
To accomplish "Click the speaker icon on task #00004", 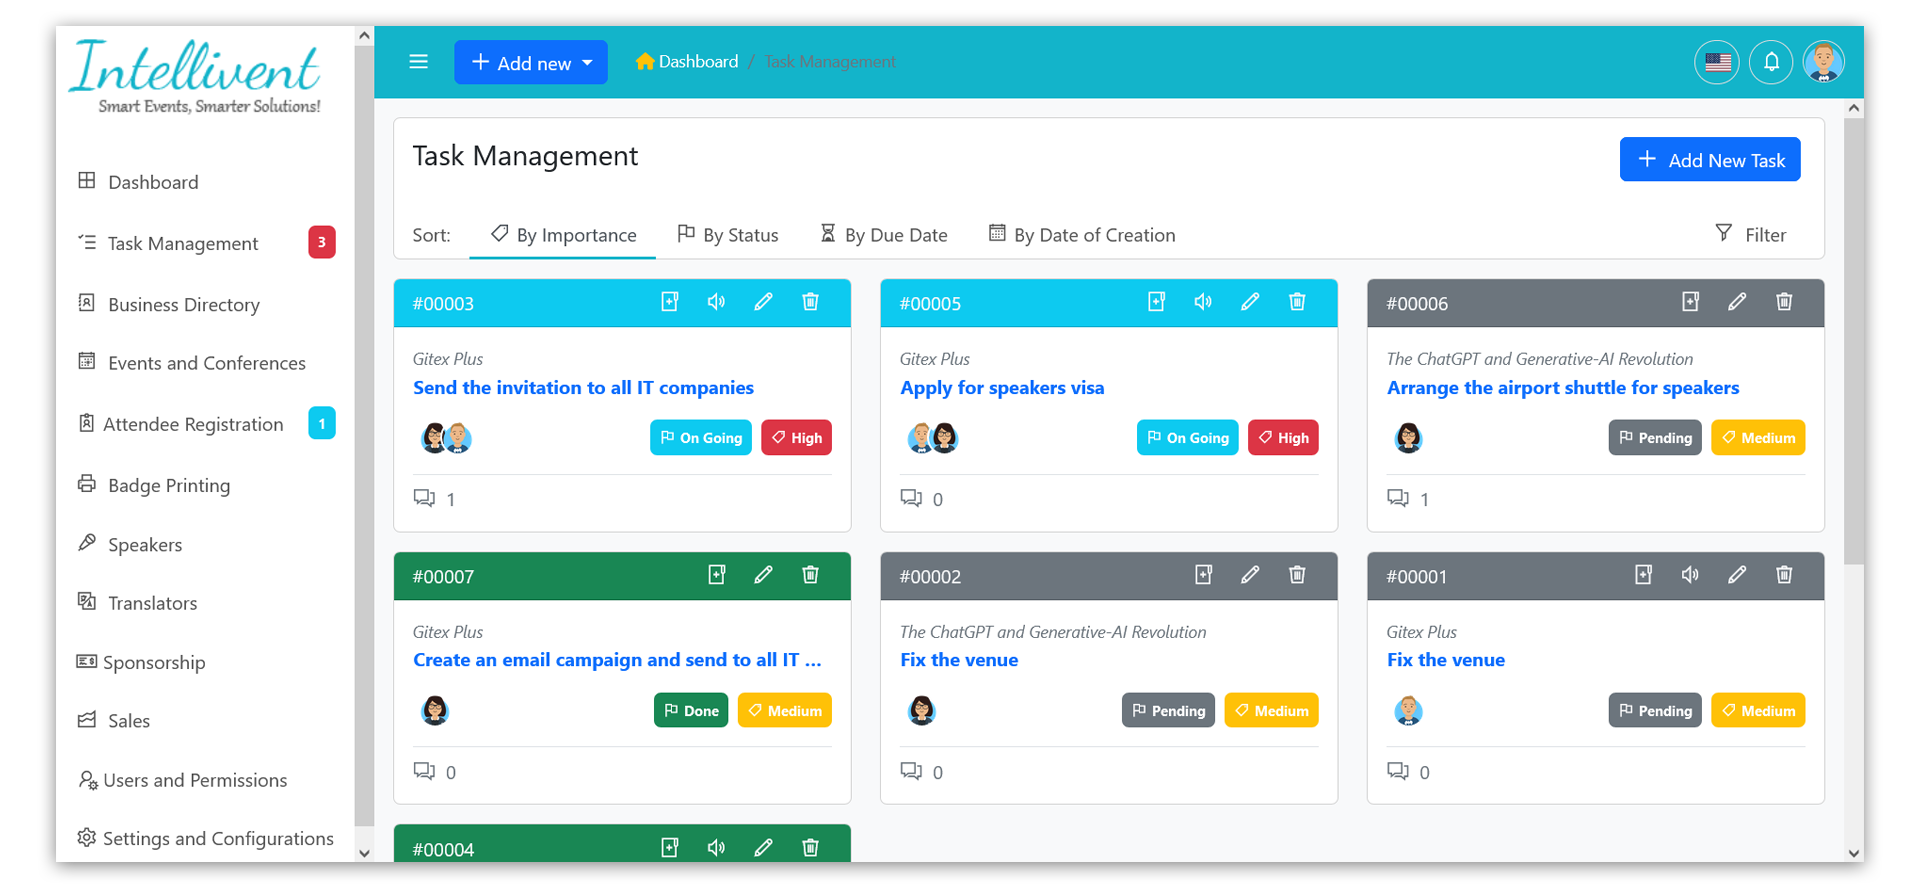I will pos(716,848).
